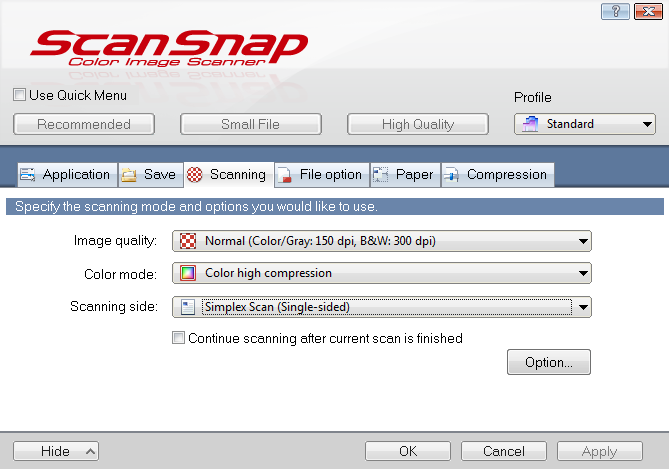Select the Normal 150 dpi quality text
The height and width of the screenshot is (469, 669).
[x=320, y=241]
